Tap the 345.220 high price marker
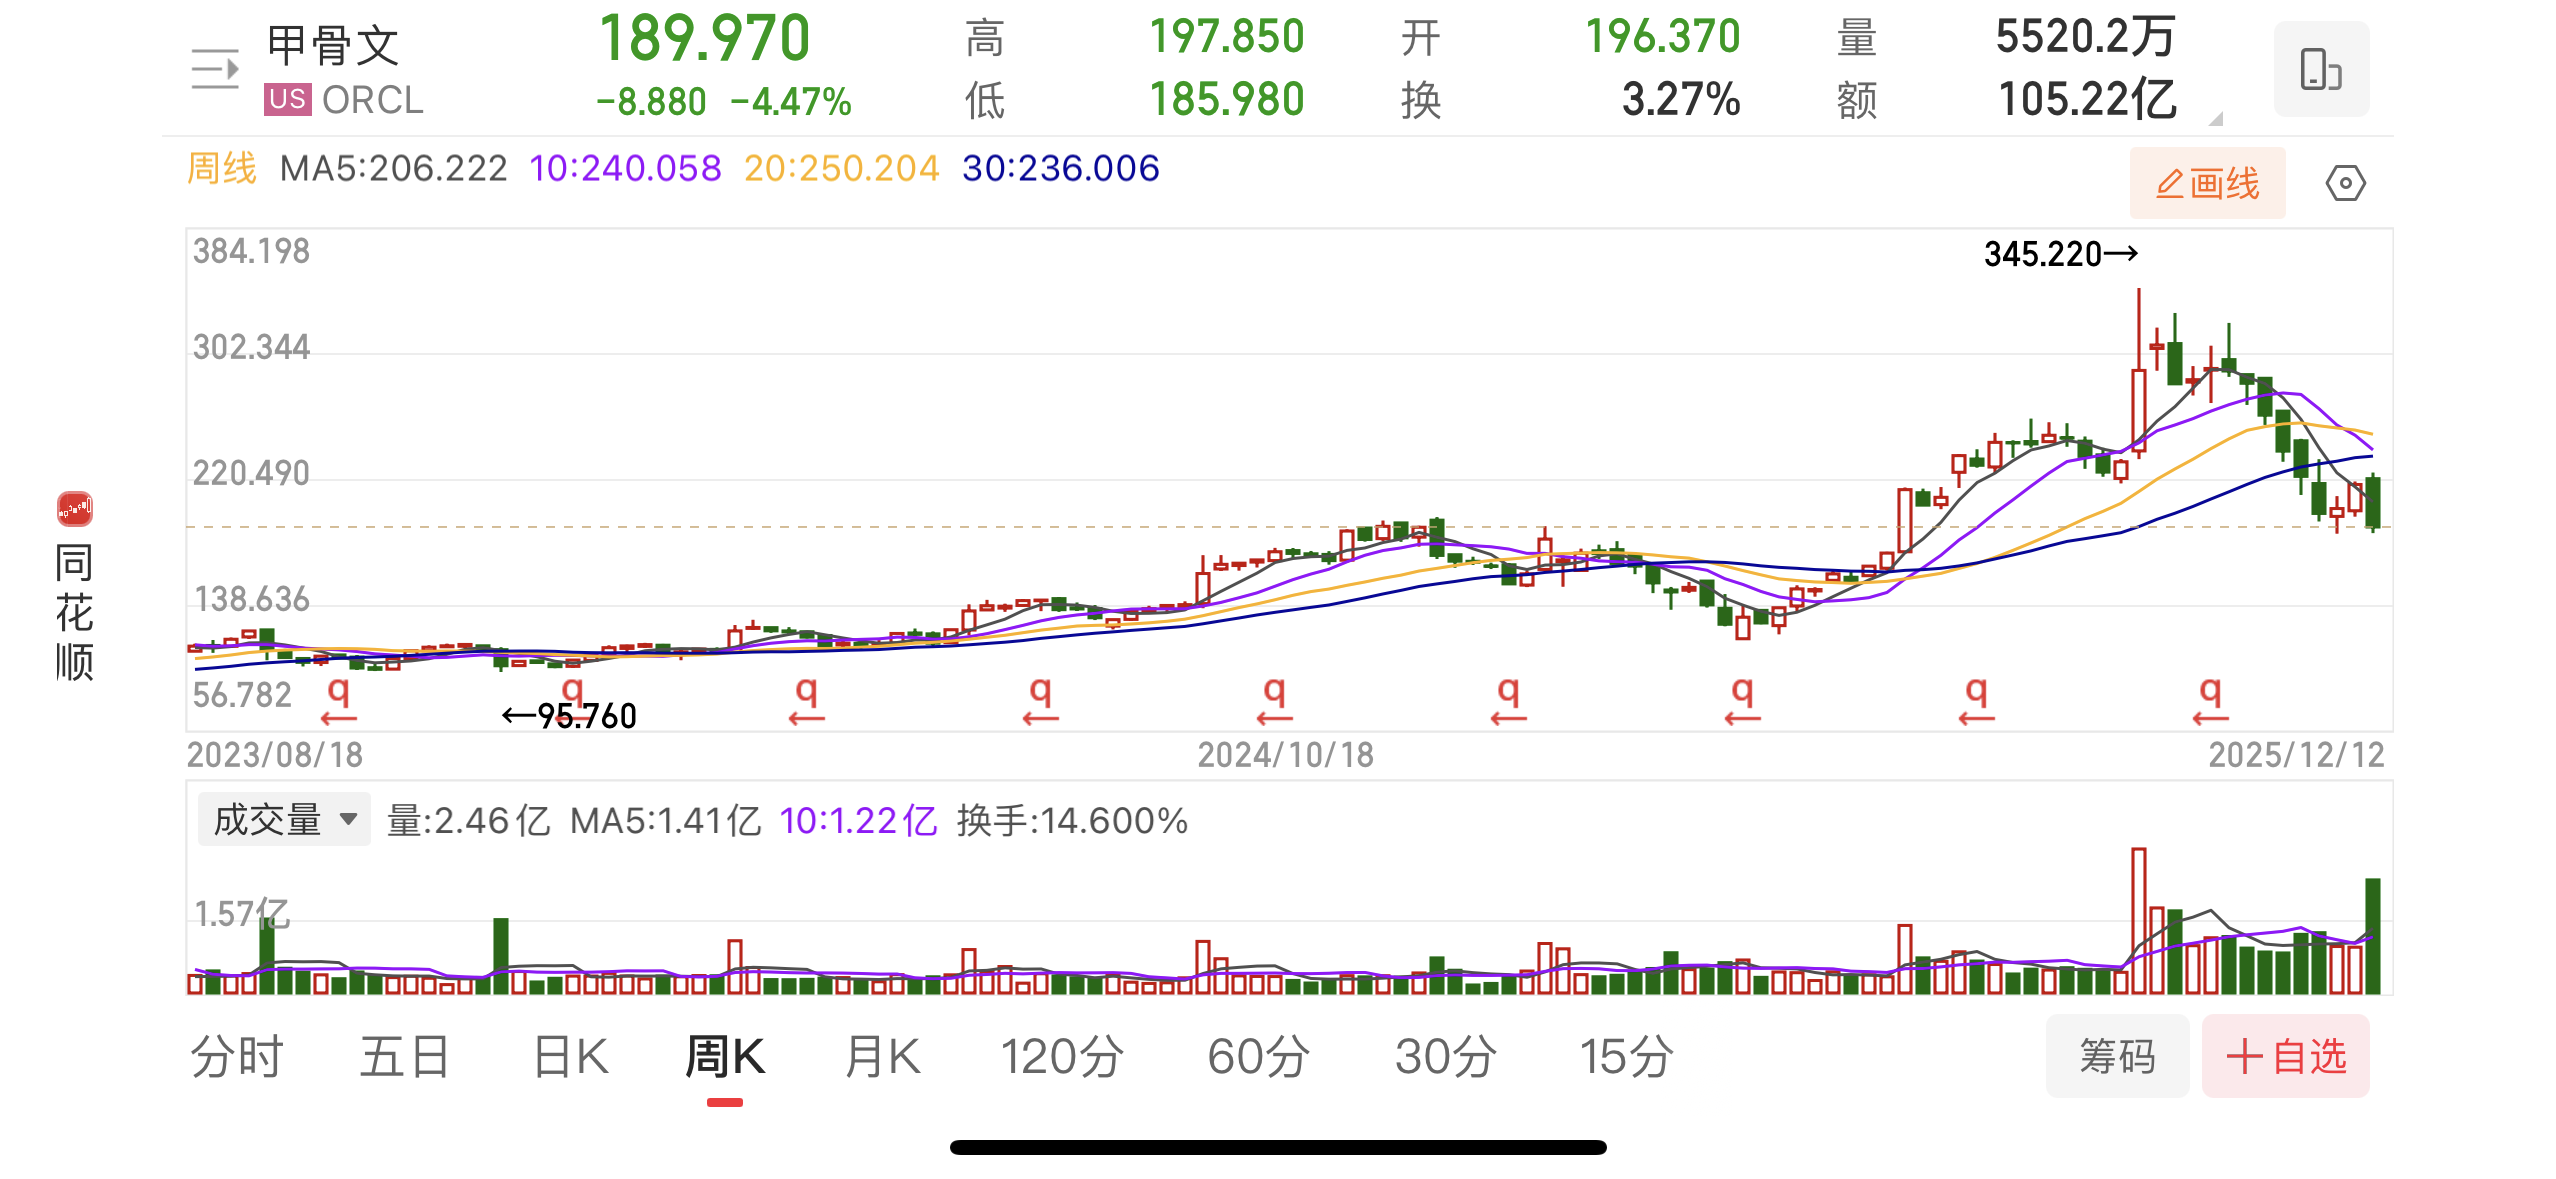 (x=2060, y=254)
